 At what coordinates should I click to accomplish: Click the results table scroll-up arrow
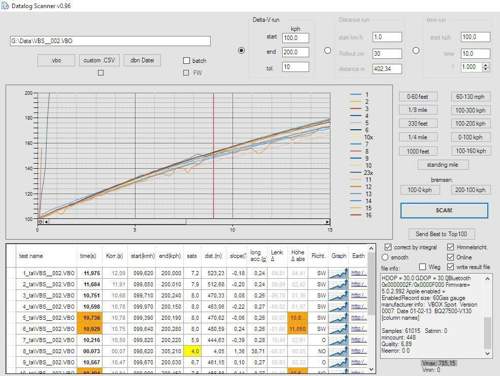point(371,248)
